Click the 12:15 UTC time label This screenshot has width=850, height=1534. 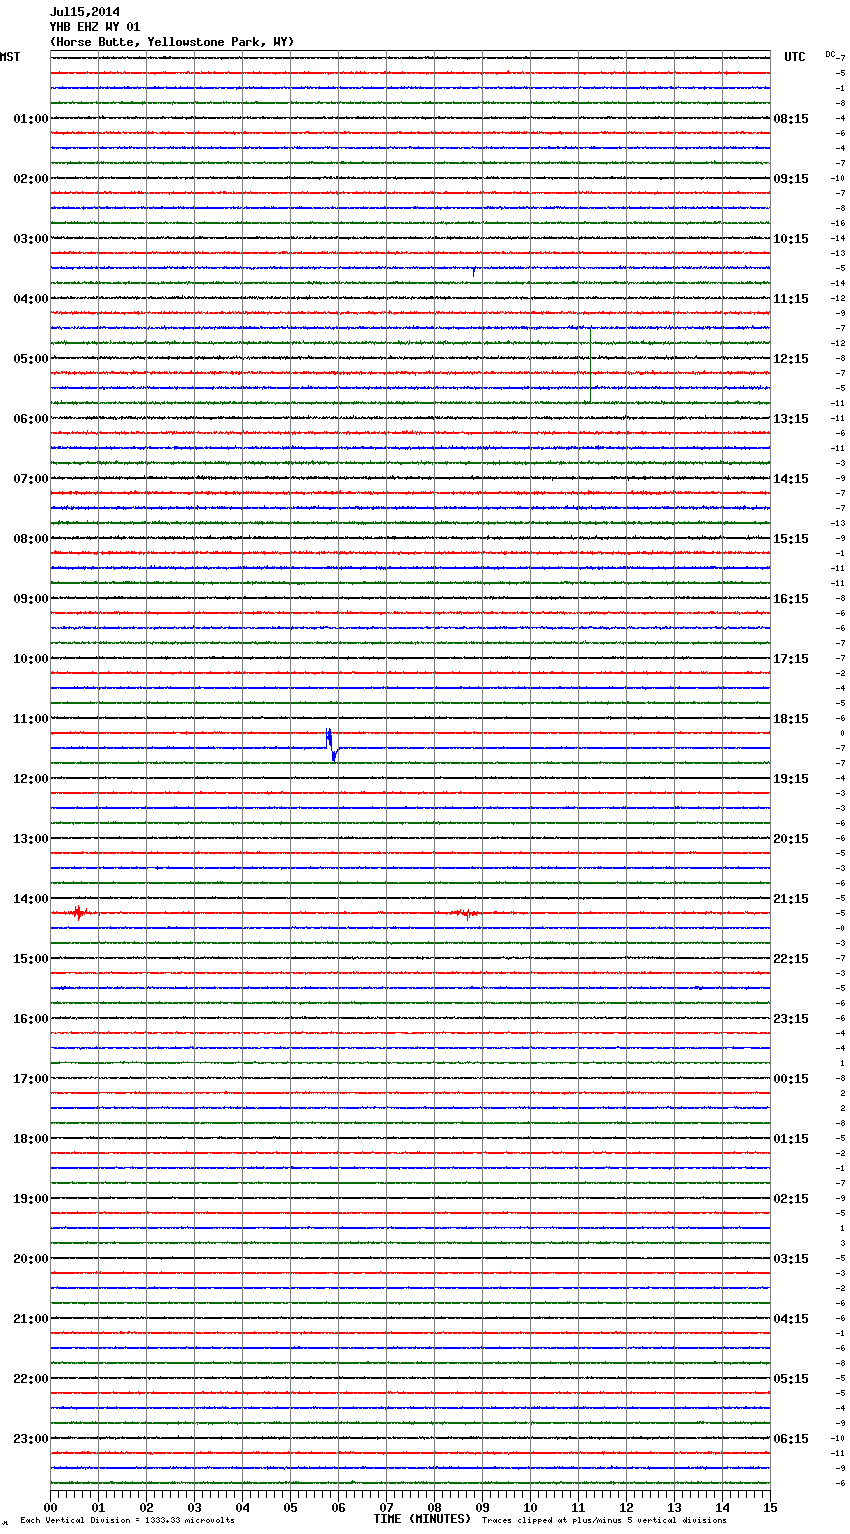(x=791, y=359)
